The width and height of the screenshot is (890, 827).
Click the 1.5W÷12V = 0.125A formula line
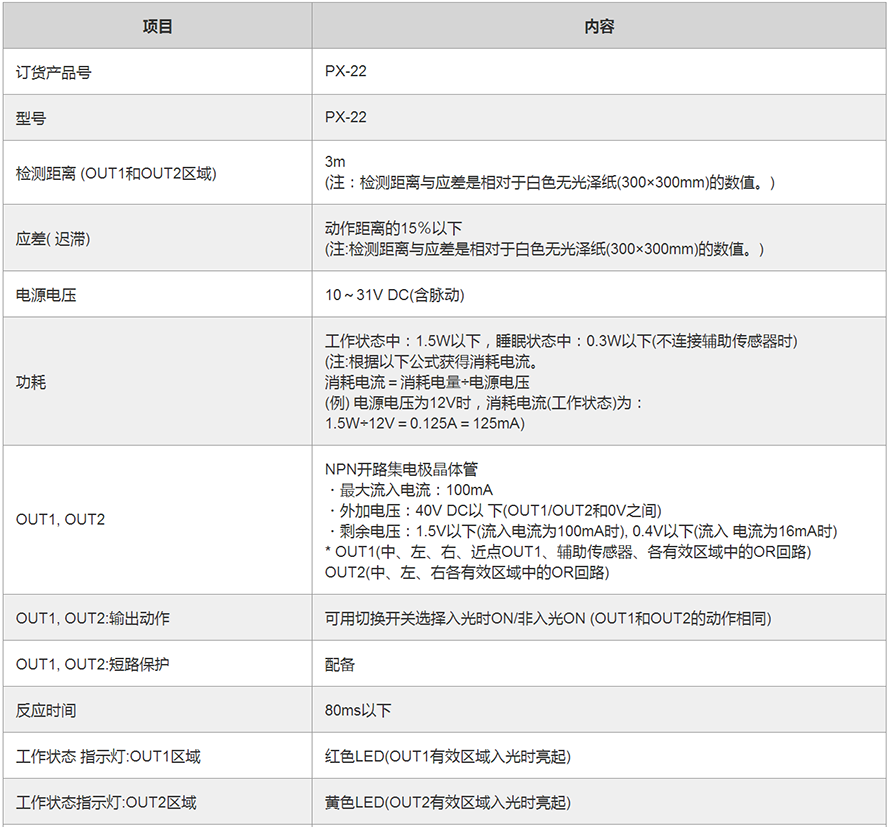[x=425, y=423]
